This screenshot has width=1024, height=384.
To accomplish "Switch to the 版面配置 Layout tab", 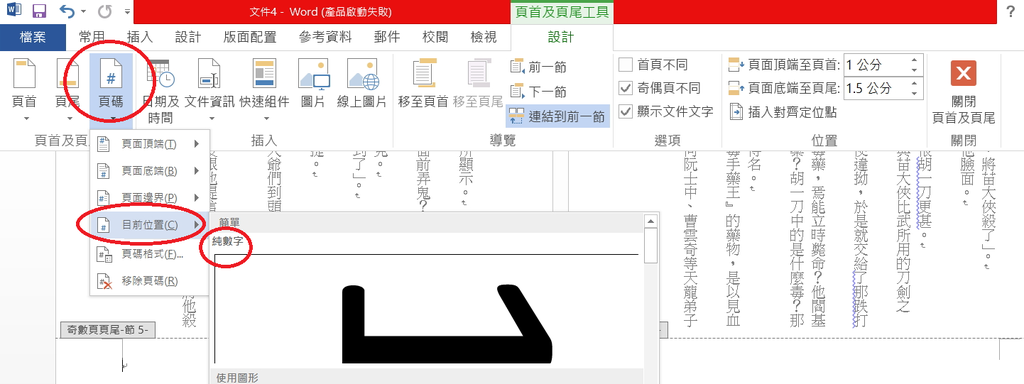I will (249, 37).
